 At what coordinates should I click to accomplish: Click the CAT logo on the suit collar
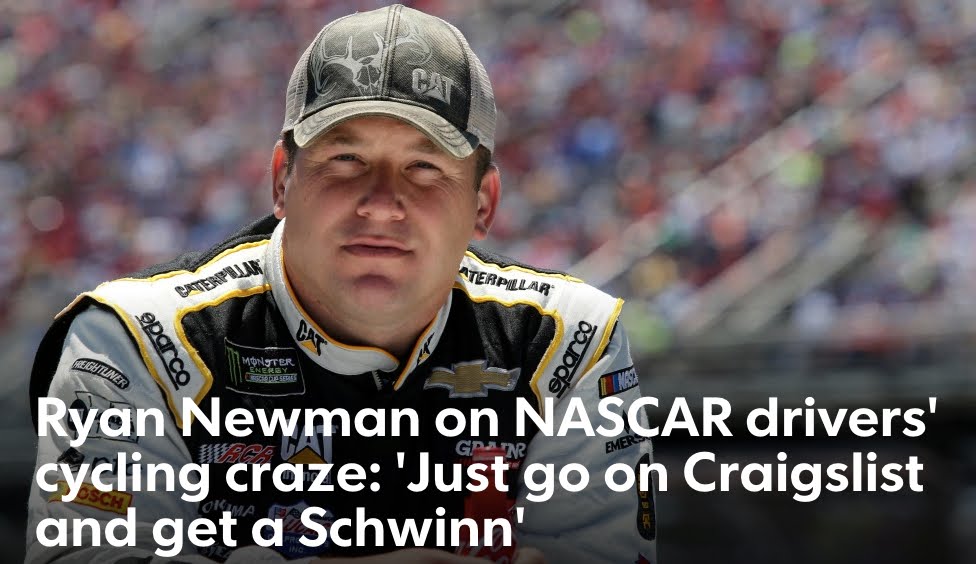311,337
